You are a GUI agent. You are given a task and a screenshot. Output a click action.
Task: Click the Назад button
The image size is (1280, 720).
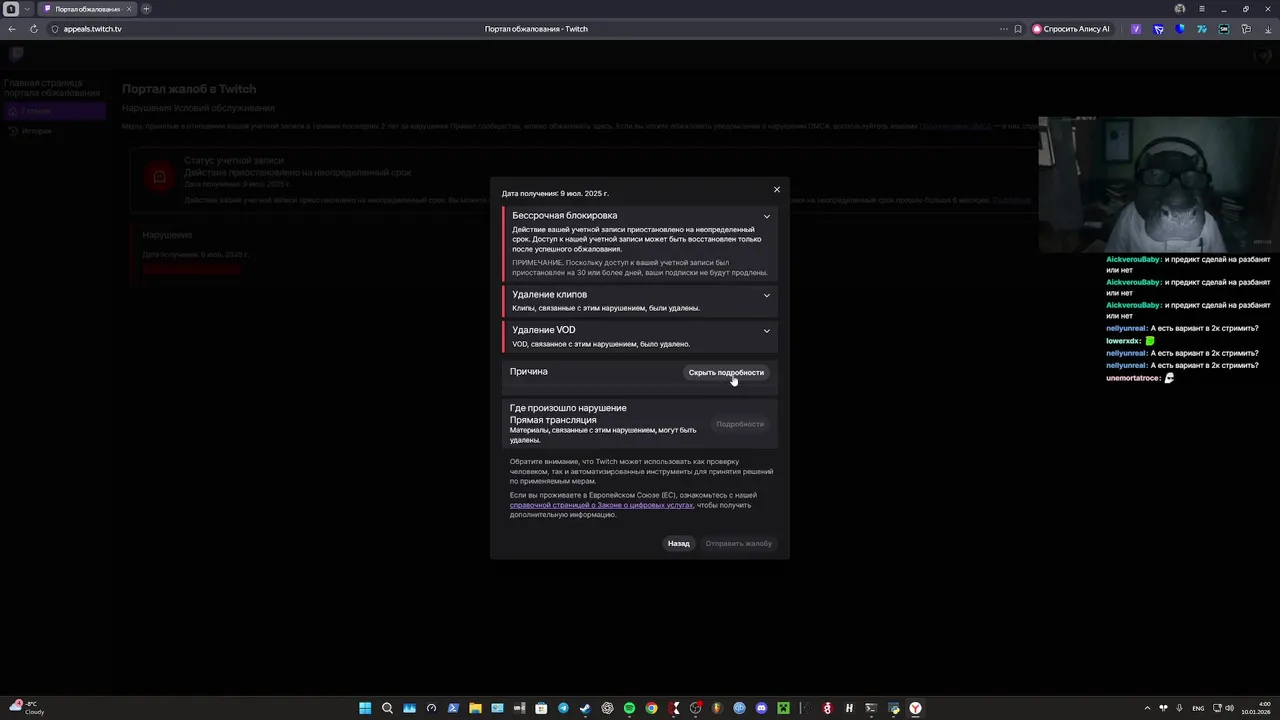tap(679, 544)
